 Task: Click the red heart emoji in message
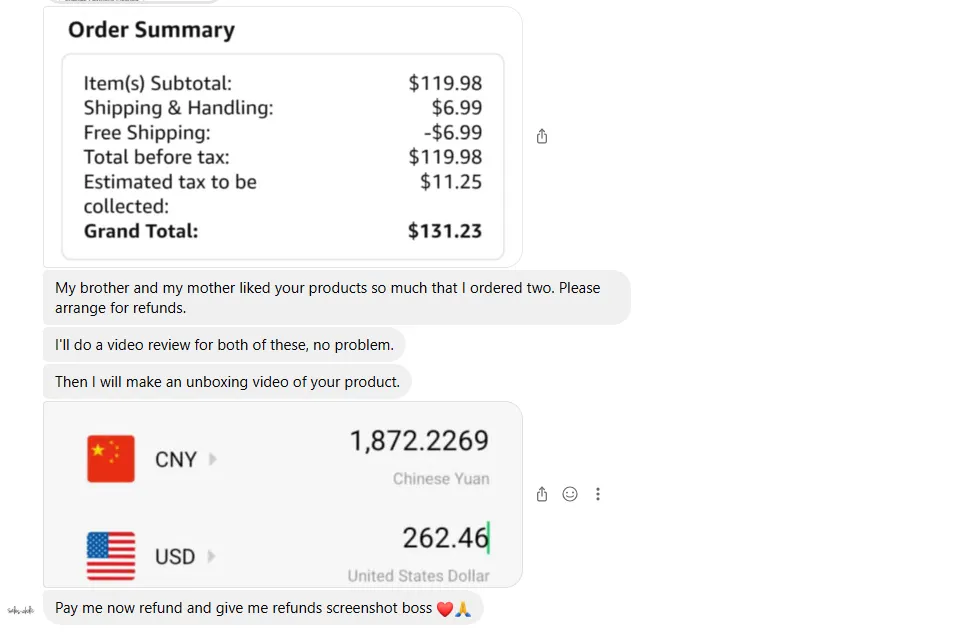(x=445, y=609)
